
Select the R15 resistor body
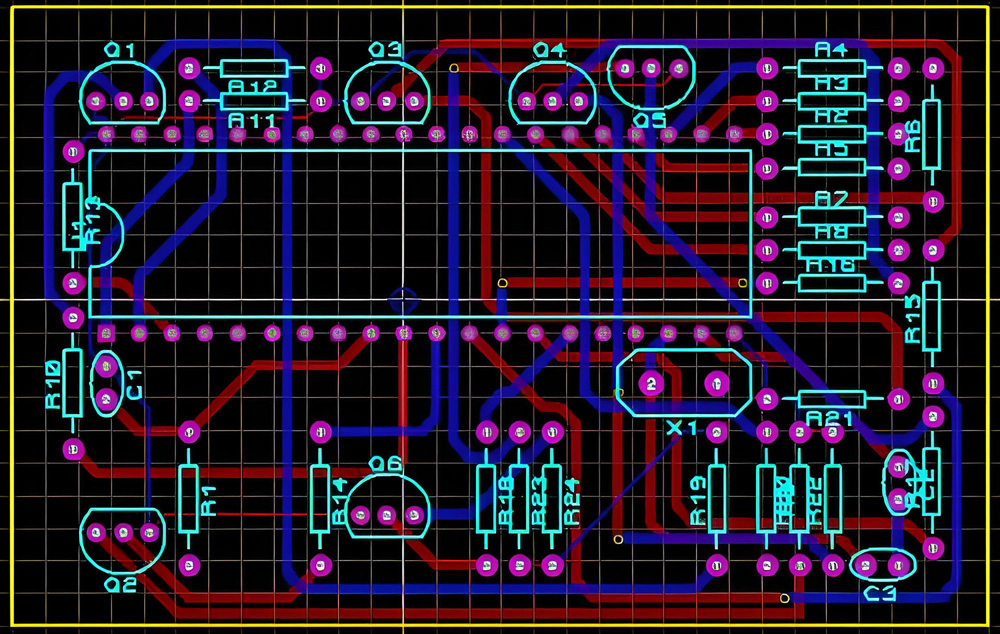pos(932,315)
